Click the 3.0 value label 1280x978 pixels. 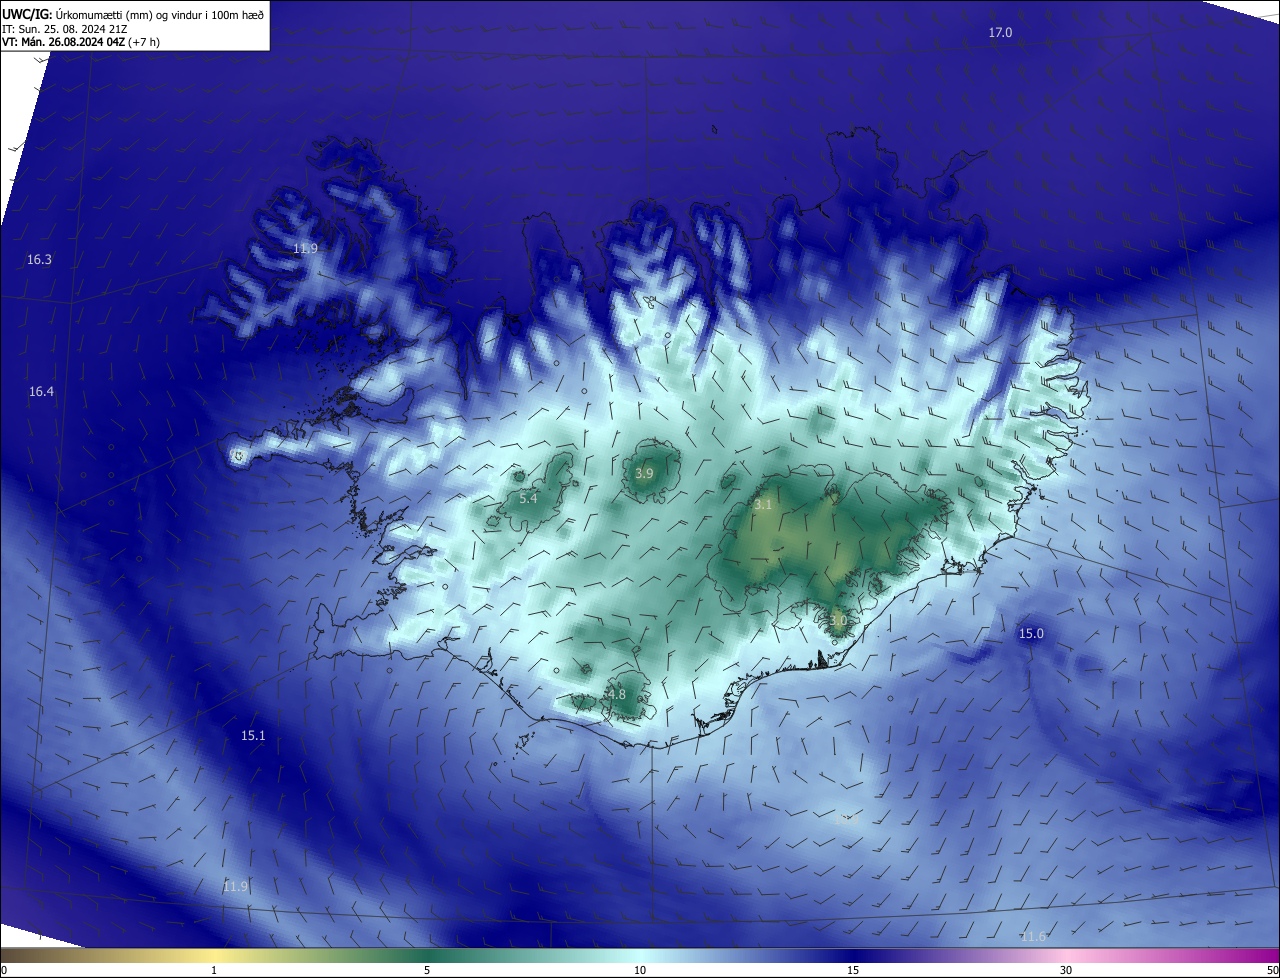pos(838,621)
